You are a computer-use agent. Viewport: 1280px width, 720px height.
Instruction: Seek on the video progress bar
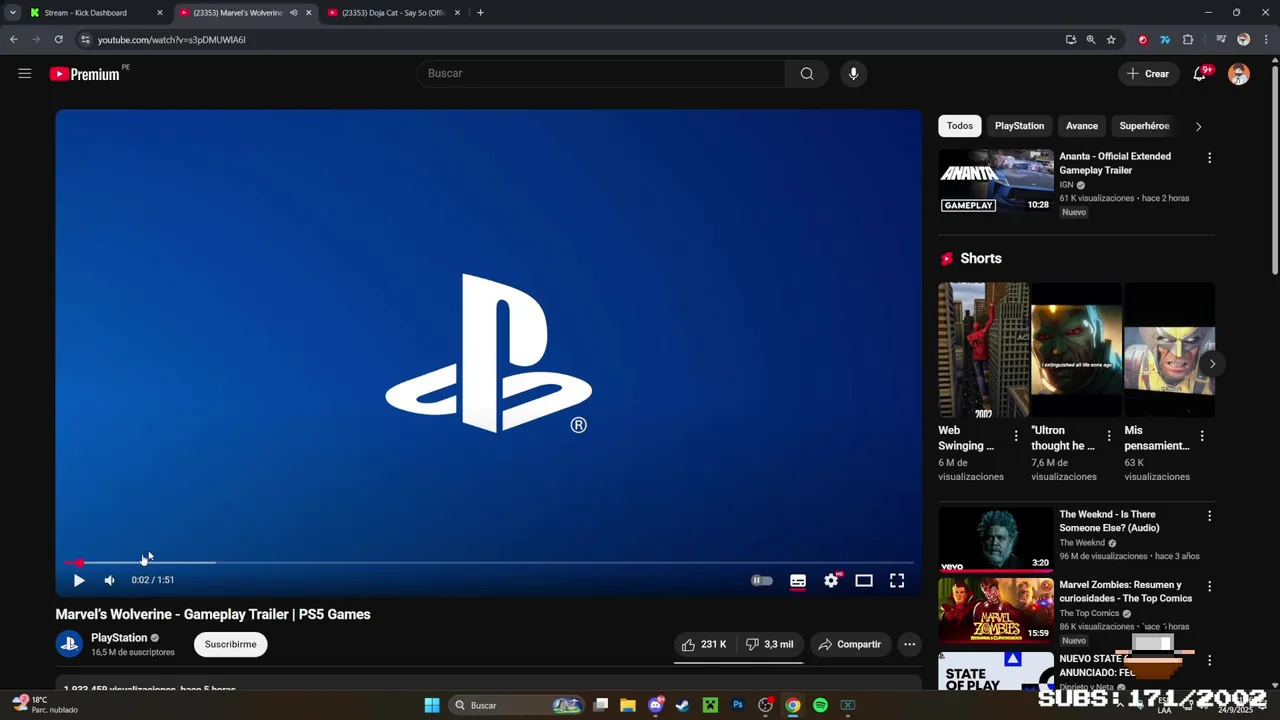[489, 563]
